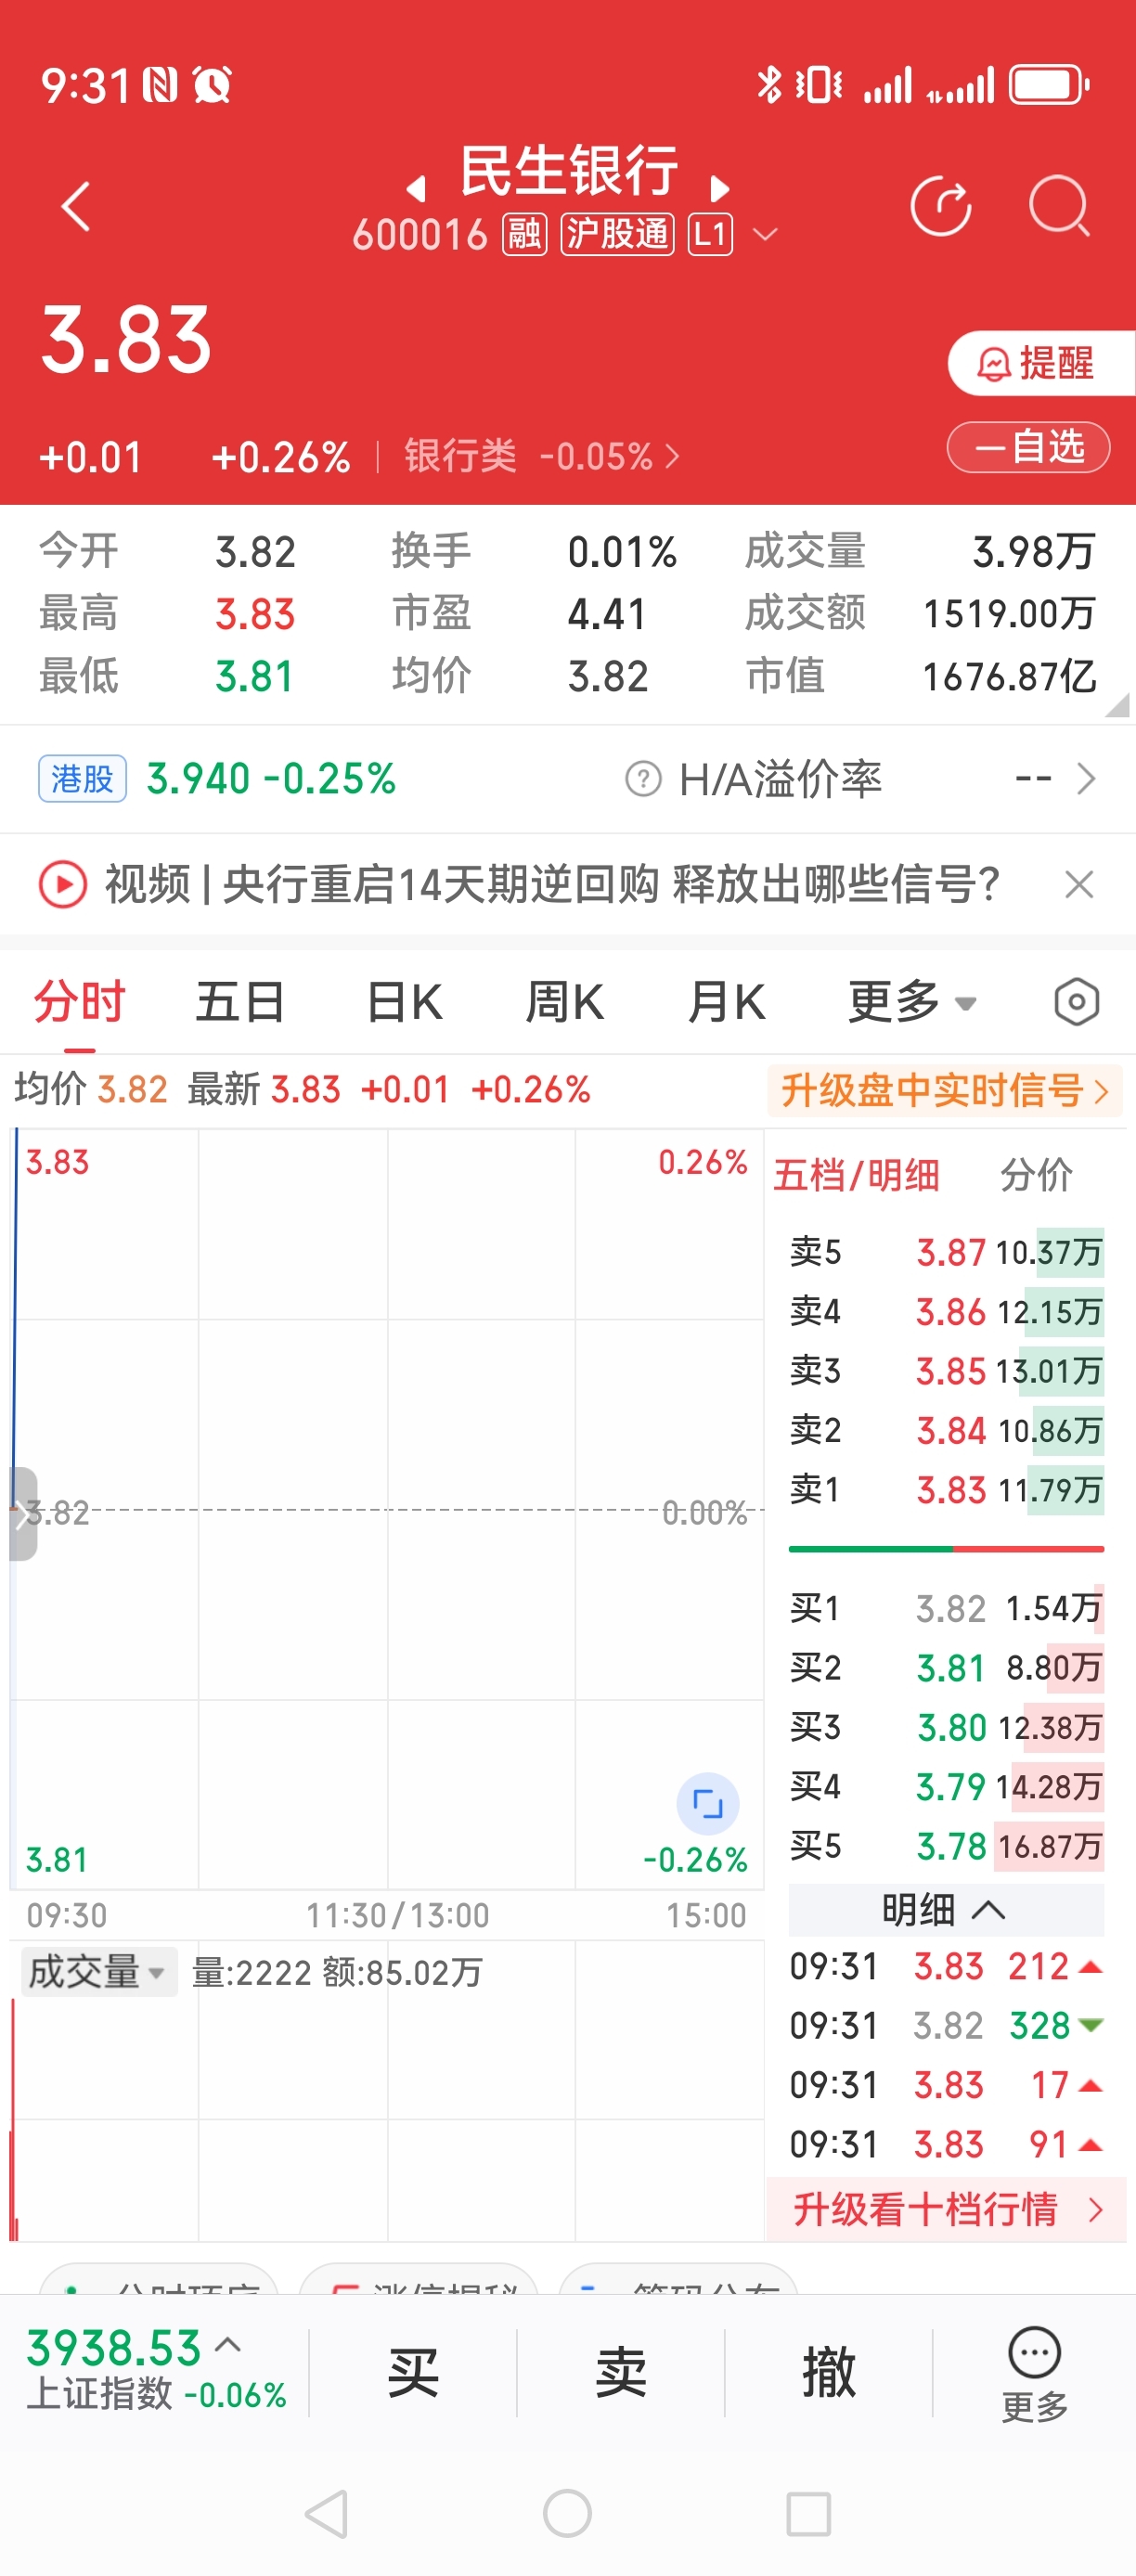Tap Android home navigation button
The image size is (1136, 2576).
[x=567, y=2514]
